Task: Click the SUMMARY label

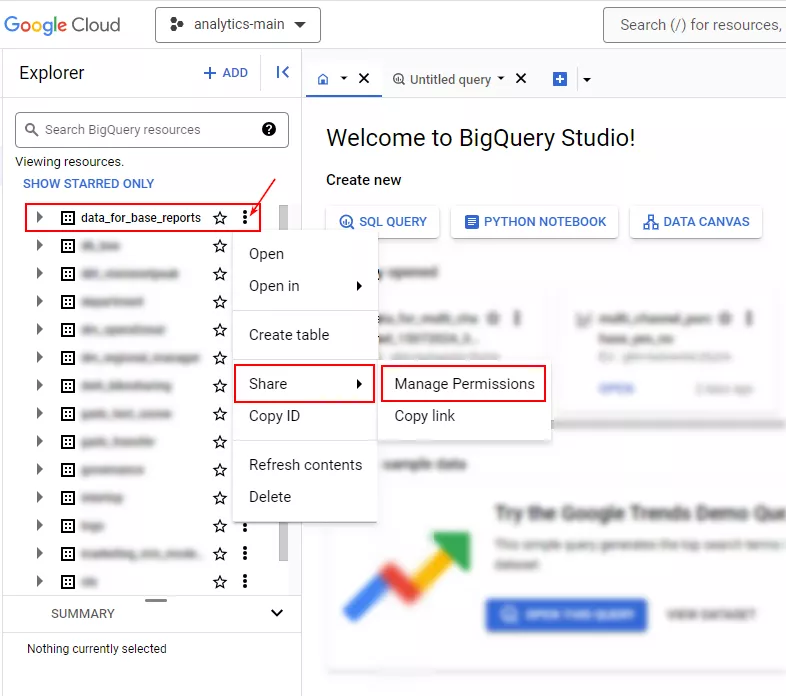Action: (x=83, y=613)
